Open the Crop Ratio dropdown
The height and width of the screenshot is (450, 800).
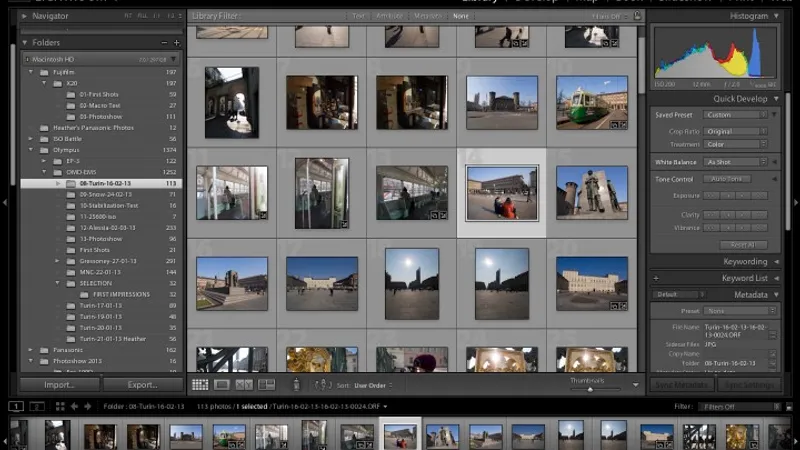point(735,132)
